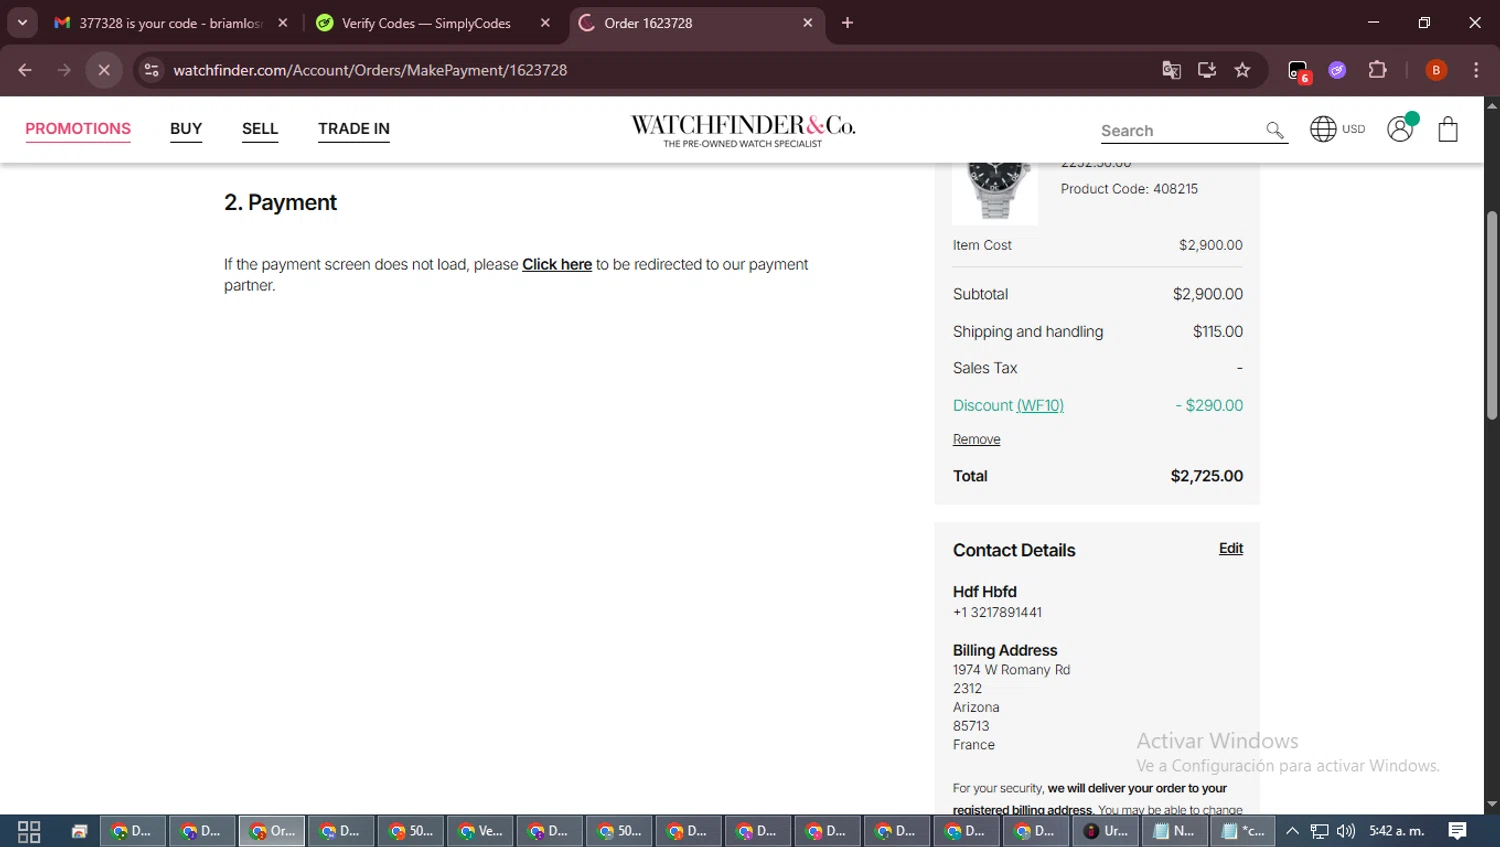Open the TRADE IN menu
This screenshot has width=1500, height=847.
[354, 129]
